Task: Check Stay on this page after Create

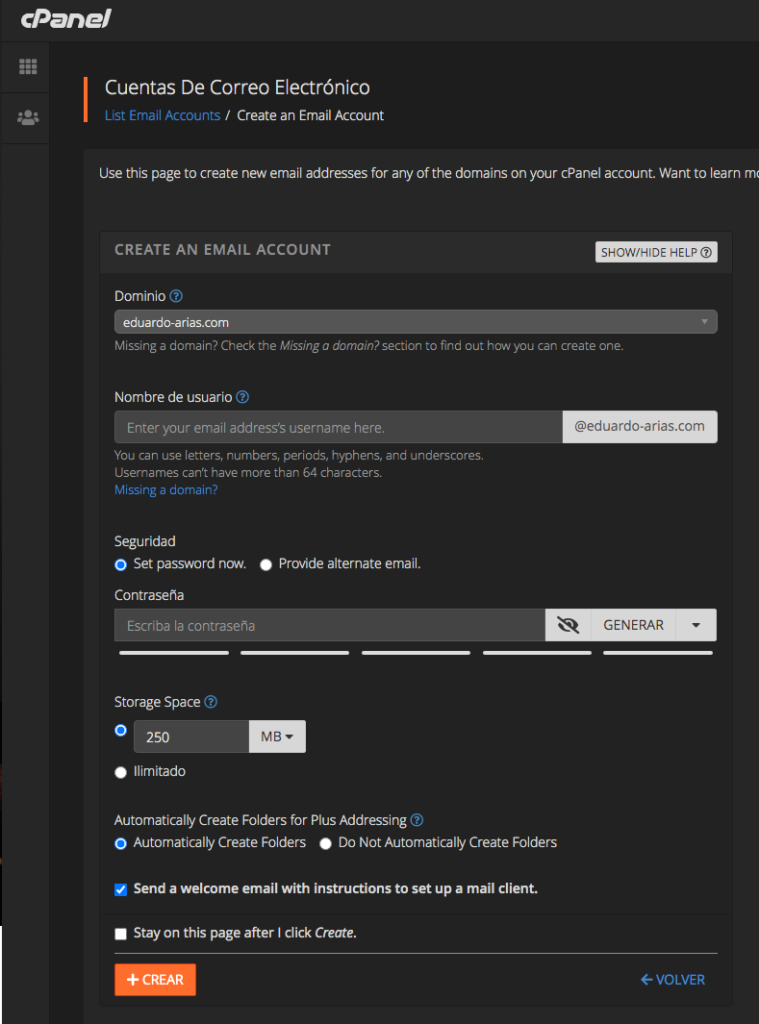Action: point(121,934)
